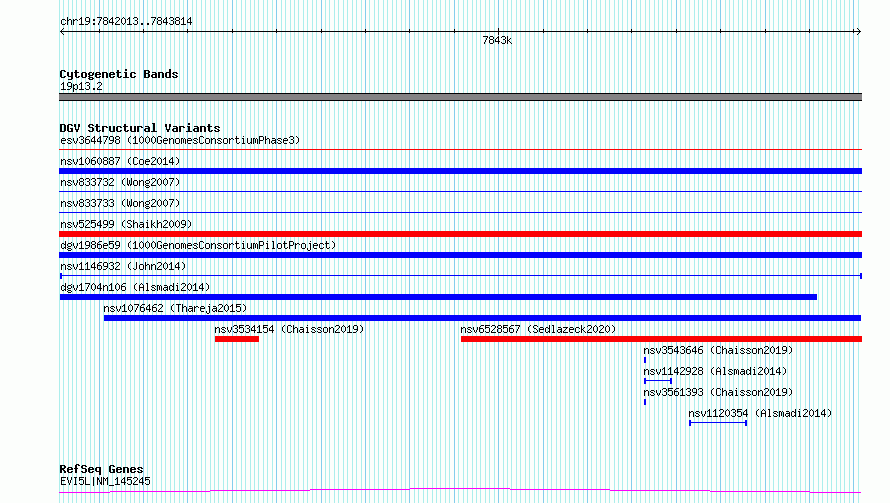Viewport: 890px width, 503px height.
Task: Open nsv3543646 (Chaisson2019) label
Action: click(x=718, y=350)
